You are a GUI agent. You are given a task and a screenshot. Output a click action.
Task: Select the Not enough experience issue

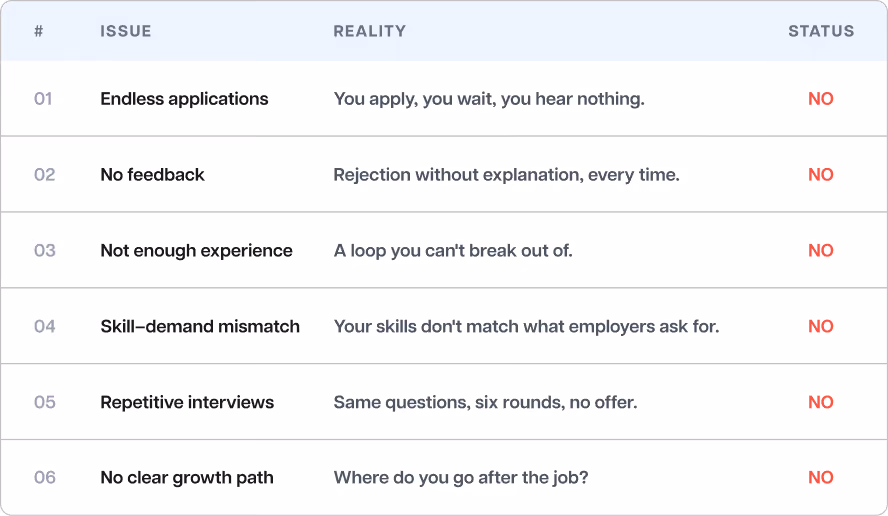pyautogui.click(x=197, y=250)
